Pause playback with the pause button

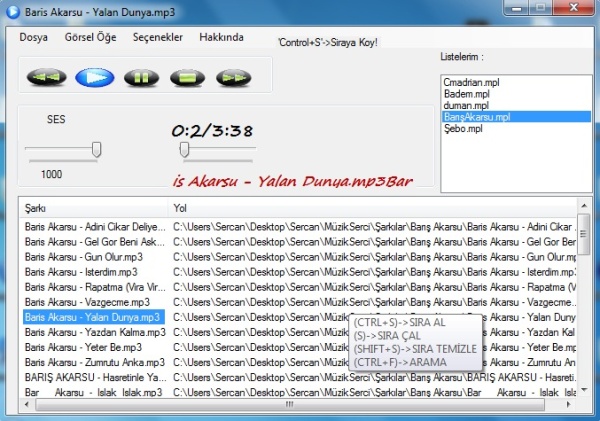click(x=141, y=78)
